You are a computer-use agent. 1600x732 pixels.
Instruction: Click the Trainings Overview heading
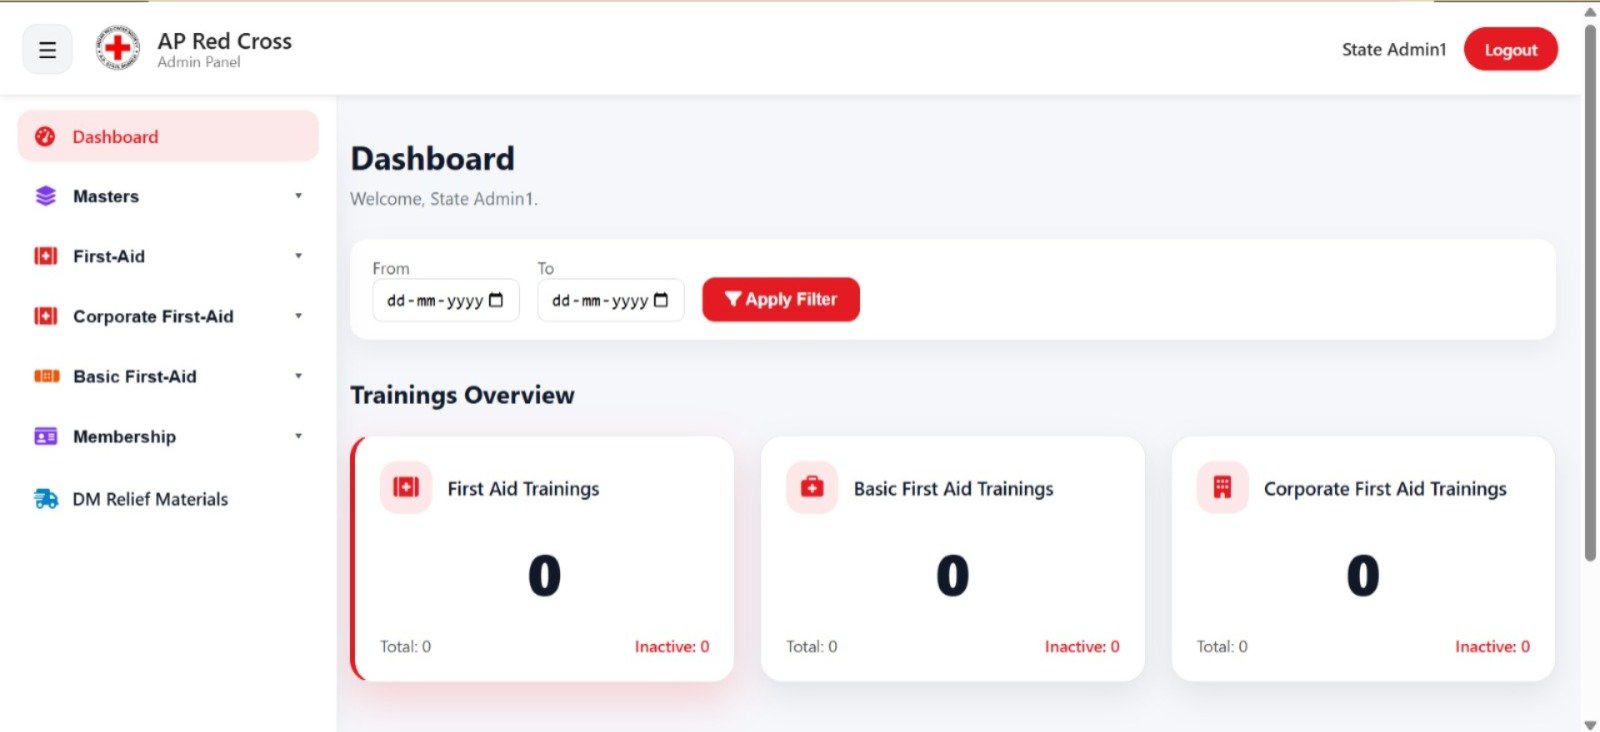tap(462, 395)
